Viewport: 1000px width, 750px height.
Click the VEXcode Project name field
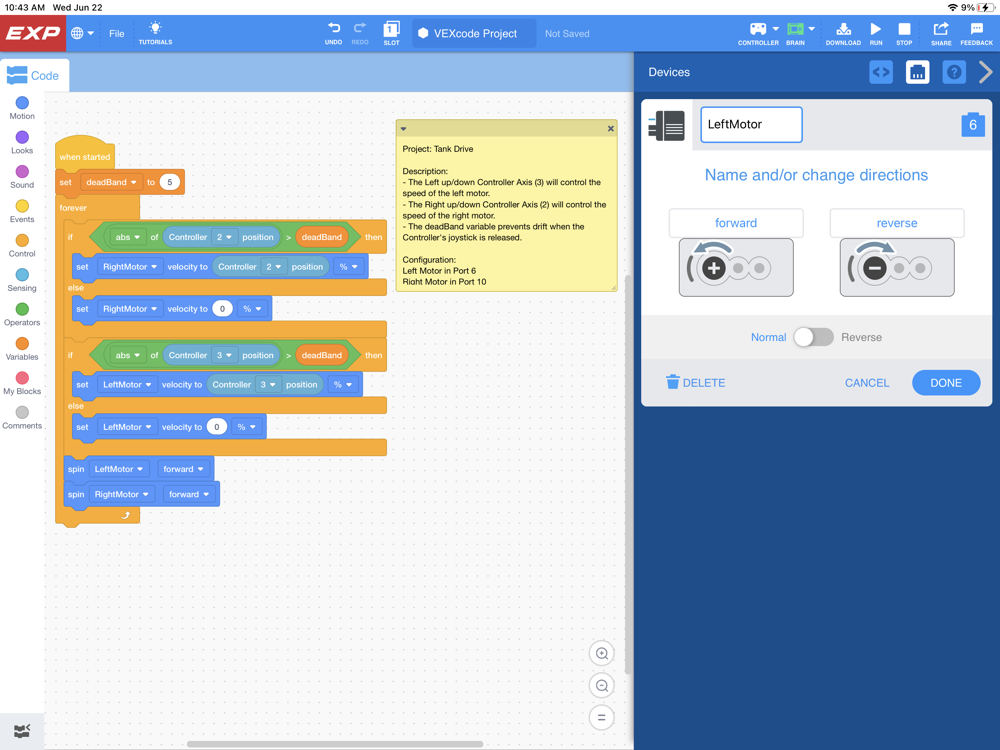click(x=474, y=33)
